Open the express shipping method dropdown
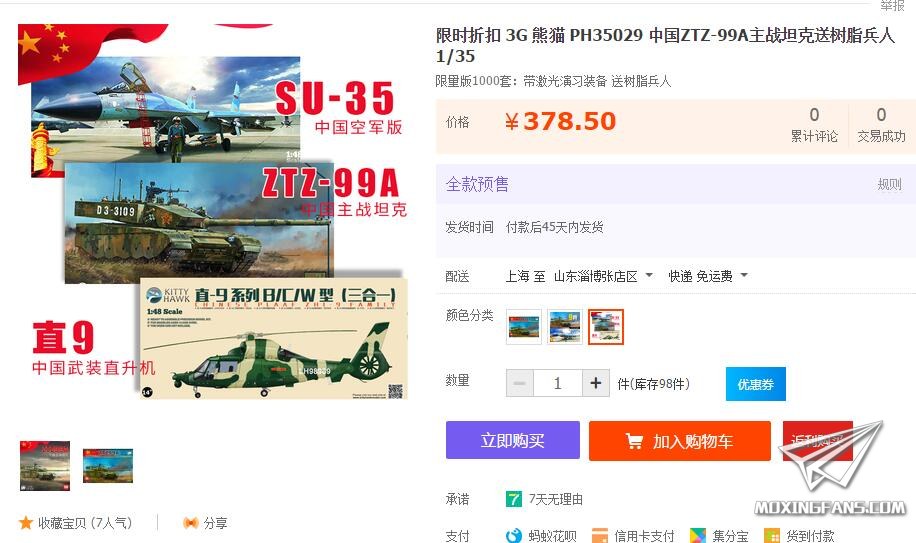 point(744,276)
